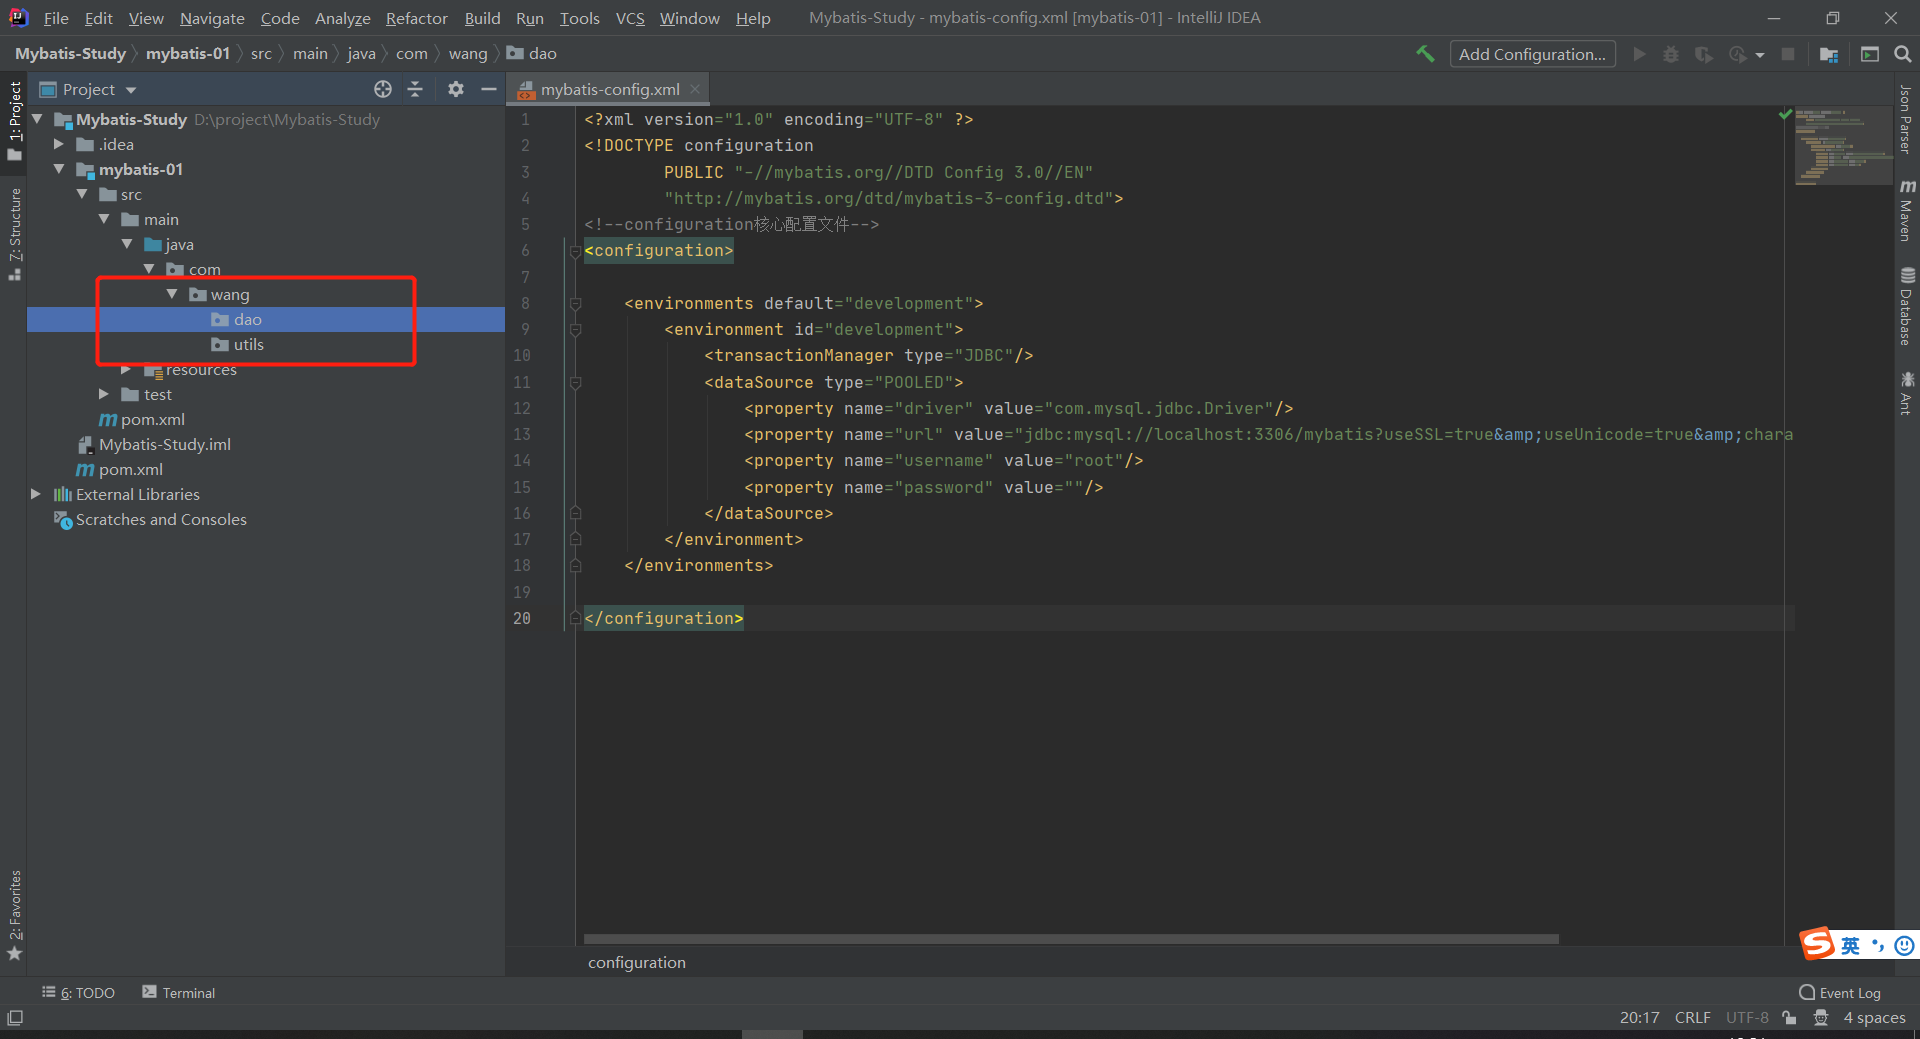Image resolution: width=1920 pixels, height=1039 pixels.
Task: Click line:column 20:17 indicator
Action: [x=1640, y=1018]
